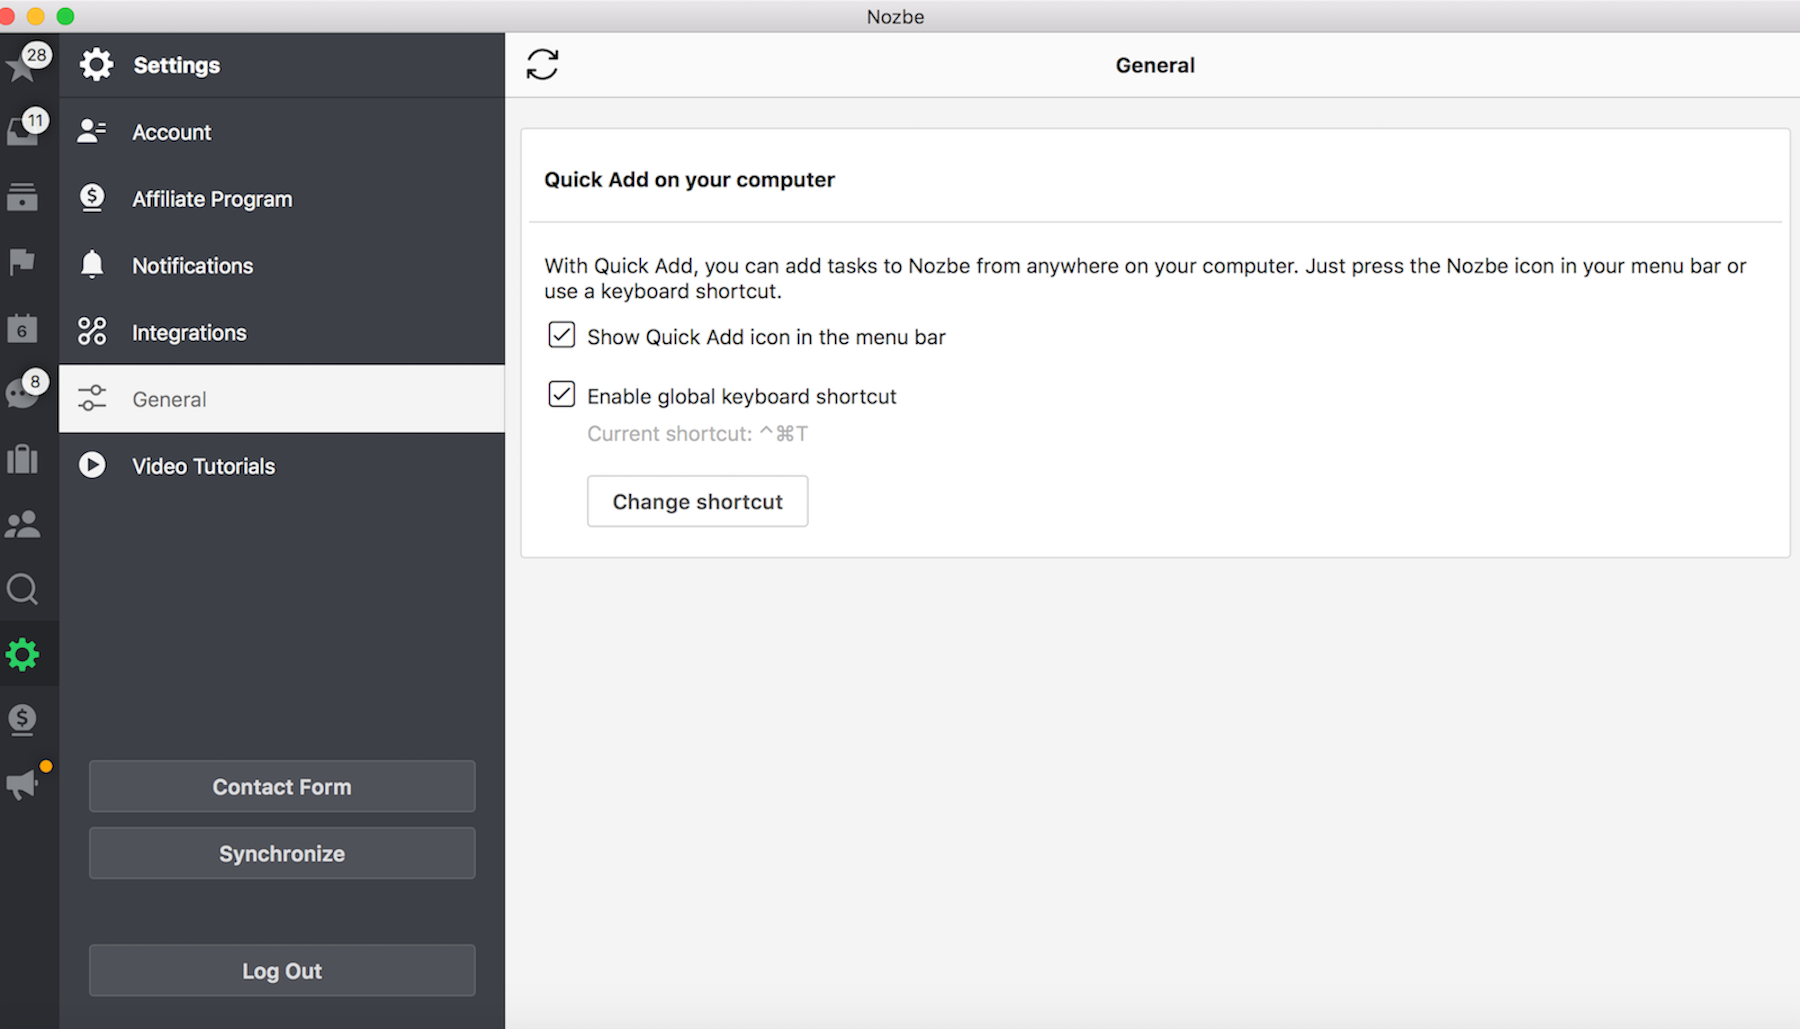The height and width of the screenshot is (1029, 1800).
Task: Open Notifications settings
Action: point(282,266)
